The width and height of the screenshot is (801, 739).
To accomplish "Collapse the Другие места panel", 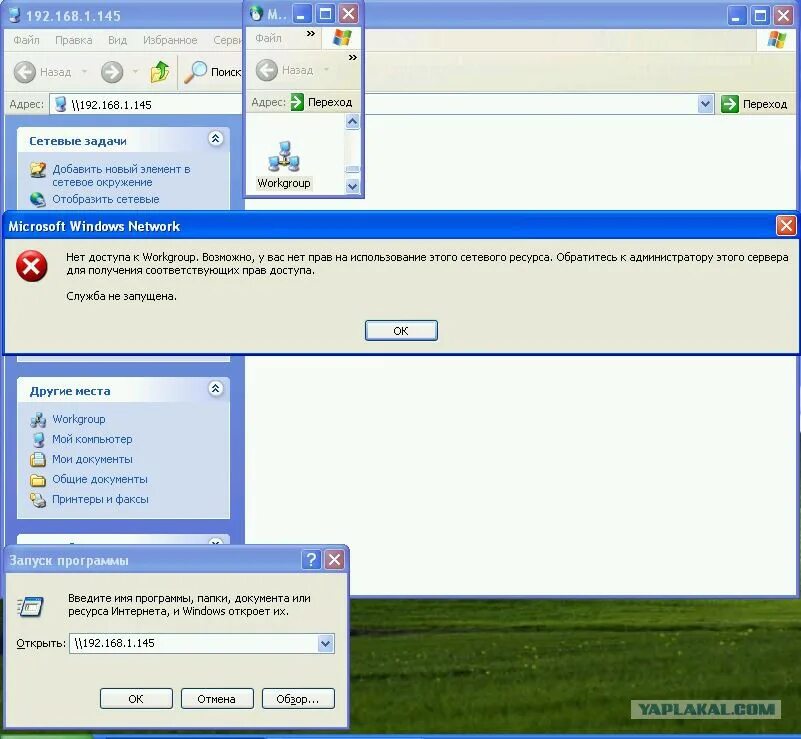I will [x=216, y=389].
